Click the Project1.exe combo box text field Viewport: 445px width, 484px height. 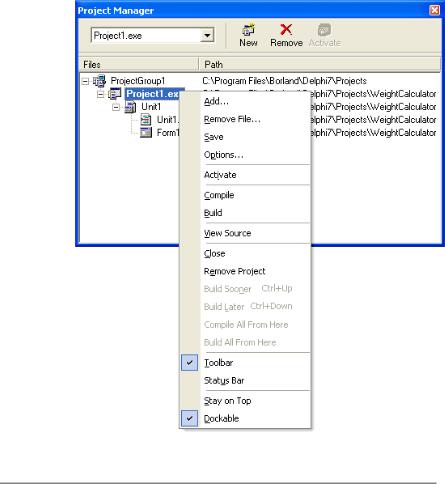pos(146,35)
